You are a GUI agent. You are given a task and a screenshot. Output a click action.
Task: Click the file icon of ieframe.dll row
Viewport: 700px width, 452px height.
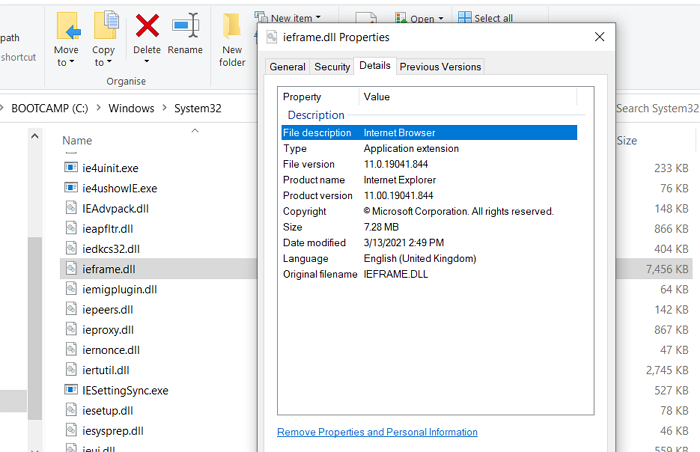pos(71,268)
